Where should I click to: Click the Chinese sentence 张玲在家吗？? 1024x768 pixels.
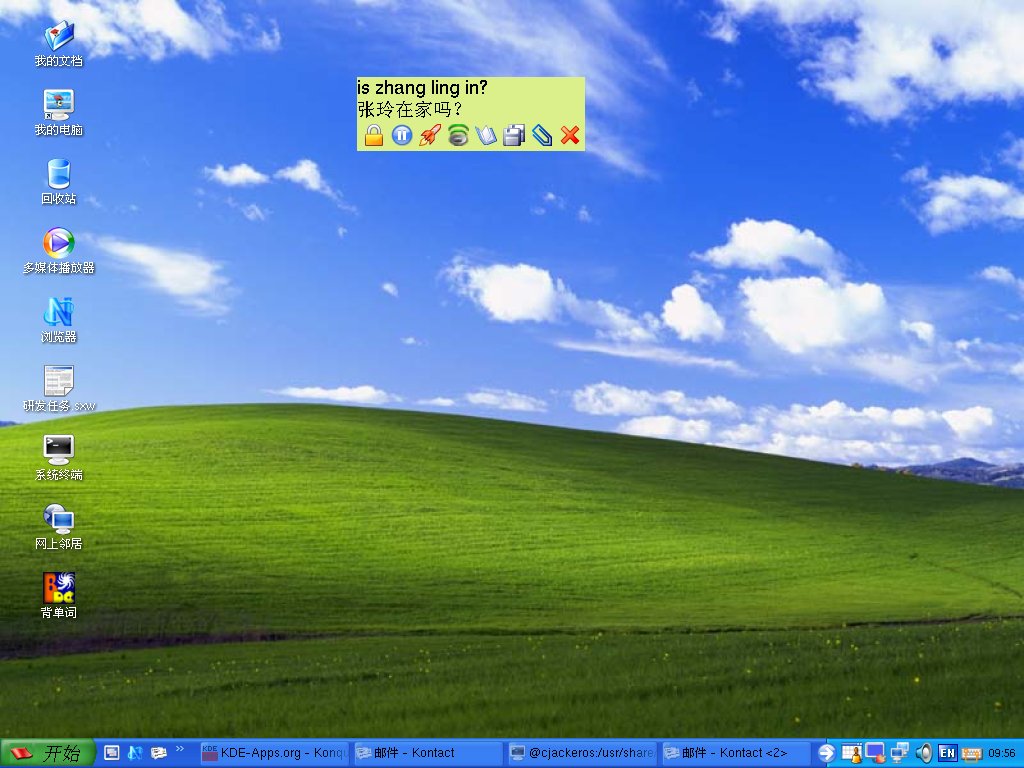[x=409, y=109]
